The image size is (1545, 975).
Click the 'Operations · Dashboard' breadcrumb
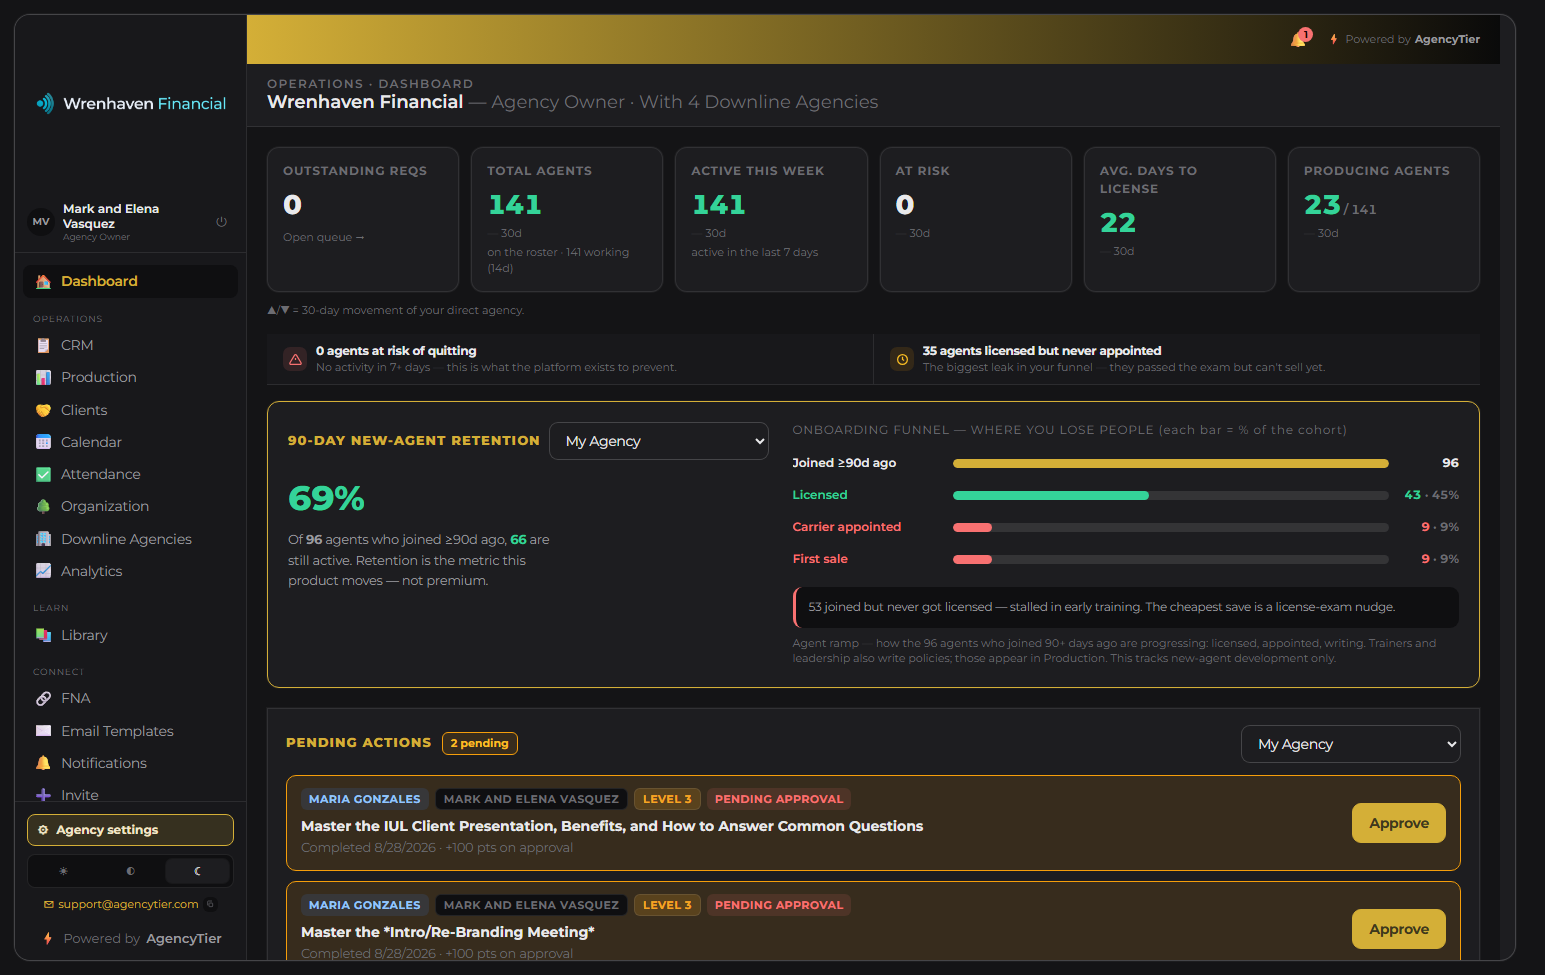click(370, 84)
